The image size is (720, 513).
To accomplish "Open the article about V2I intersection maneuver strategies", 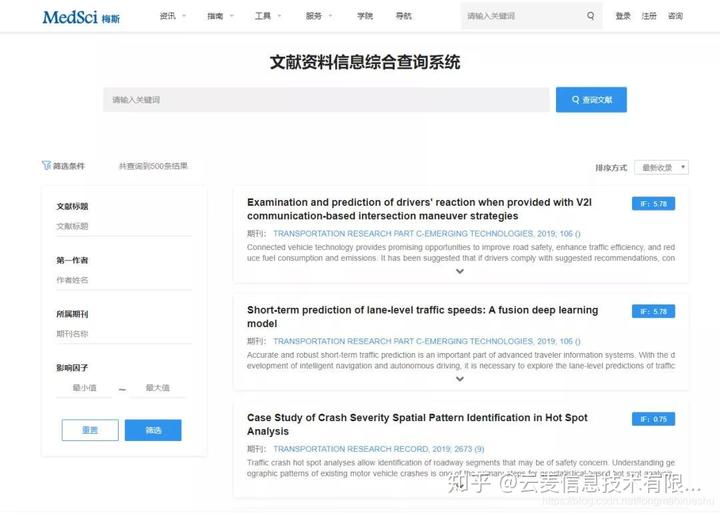I will pyautogui.click(x=419, y=209).
